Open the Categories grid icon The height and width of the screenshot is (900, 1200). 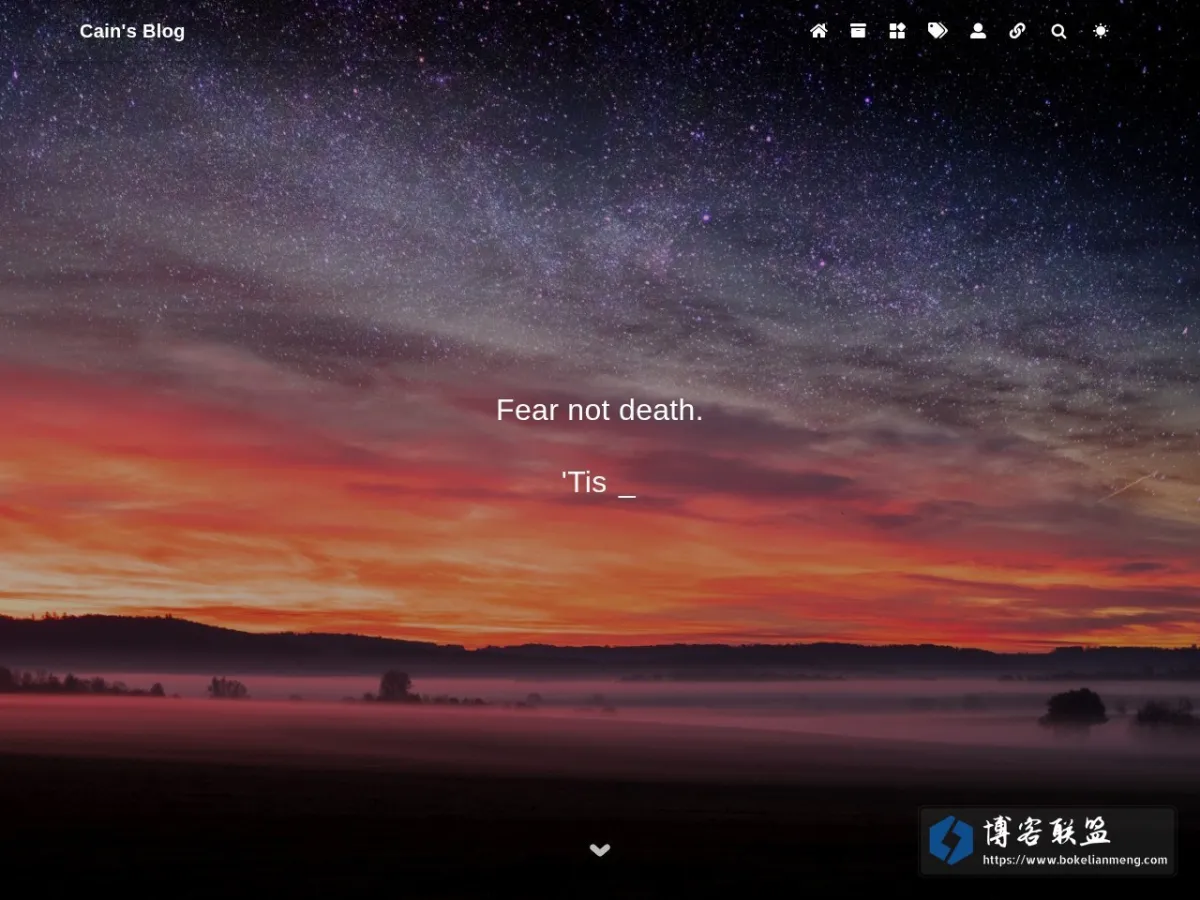tap(897, 31)
